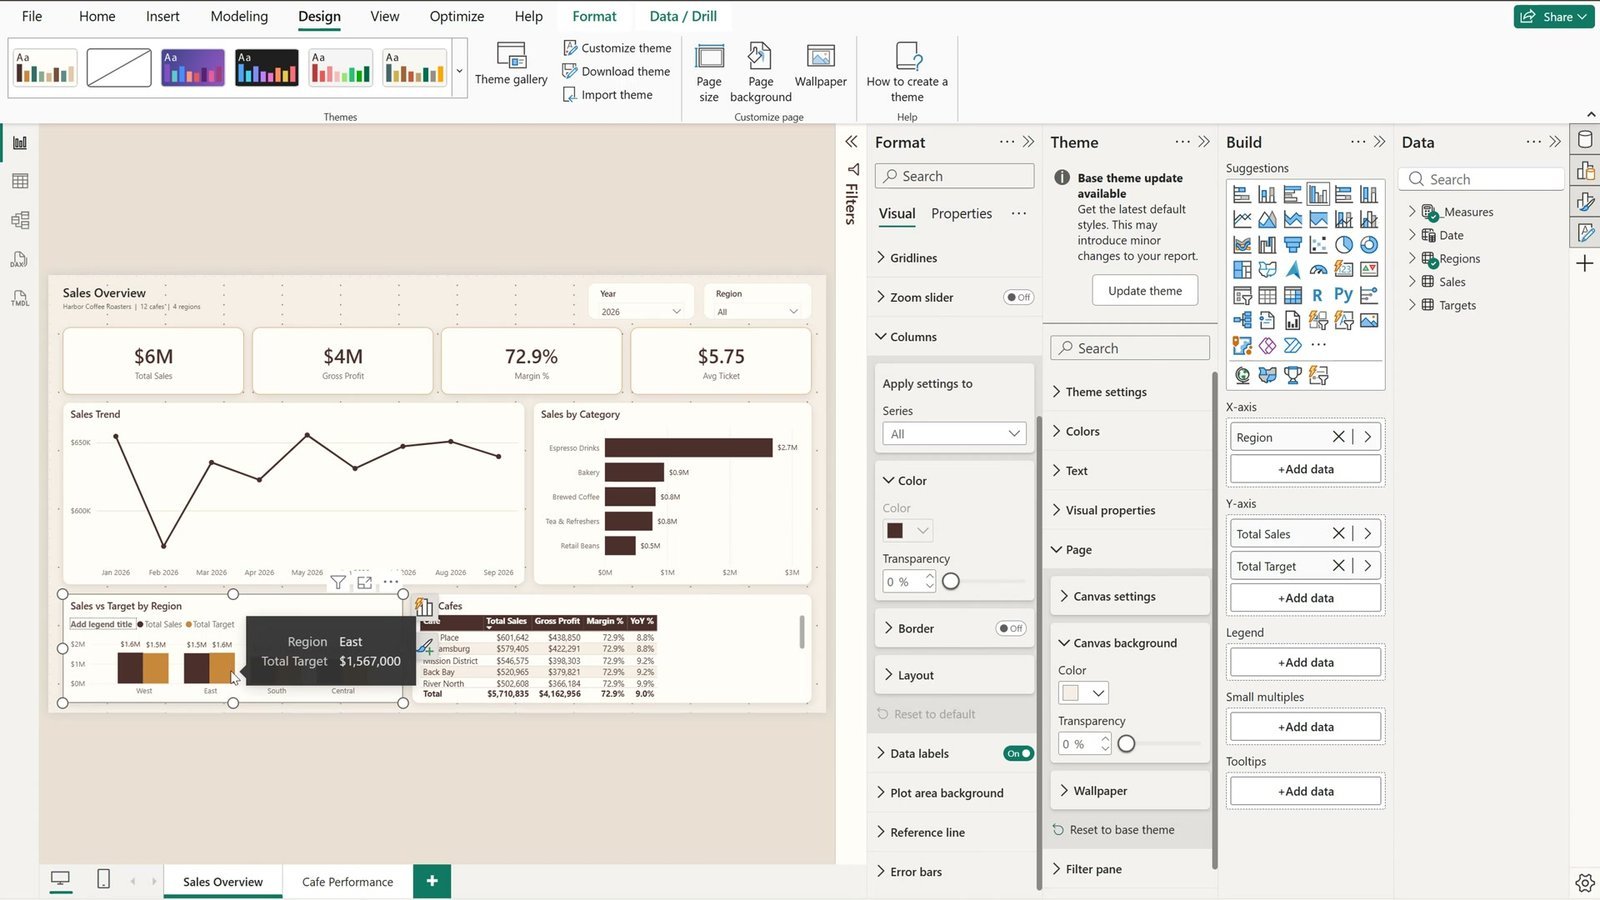Open Model view in left sidebar
Image resolution: width=1600 pixels, height=900 pixels.
point(20,220)
